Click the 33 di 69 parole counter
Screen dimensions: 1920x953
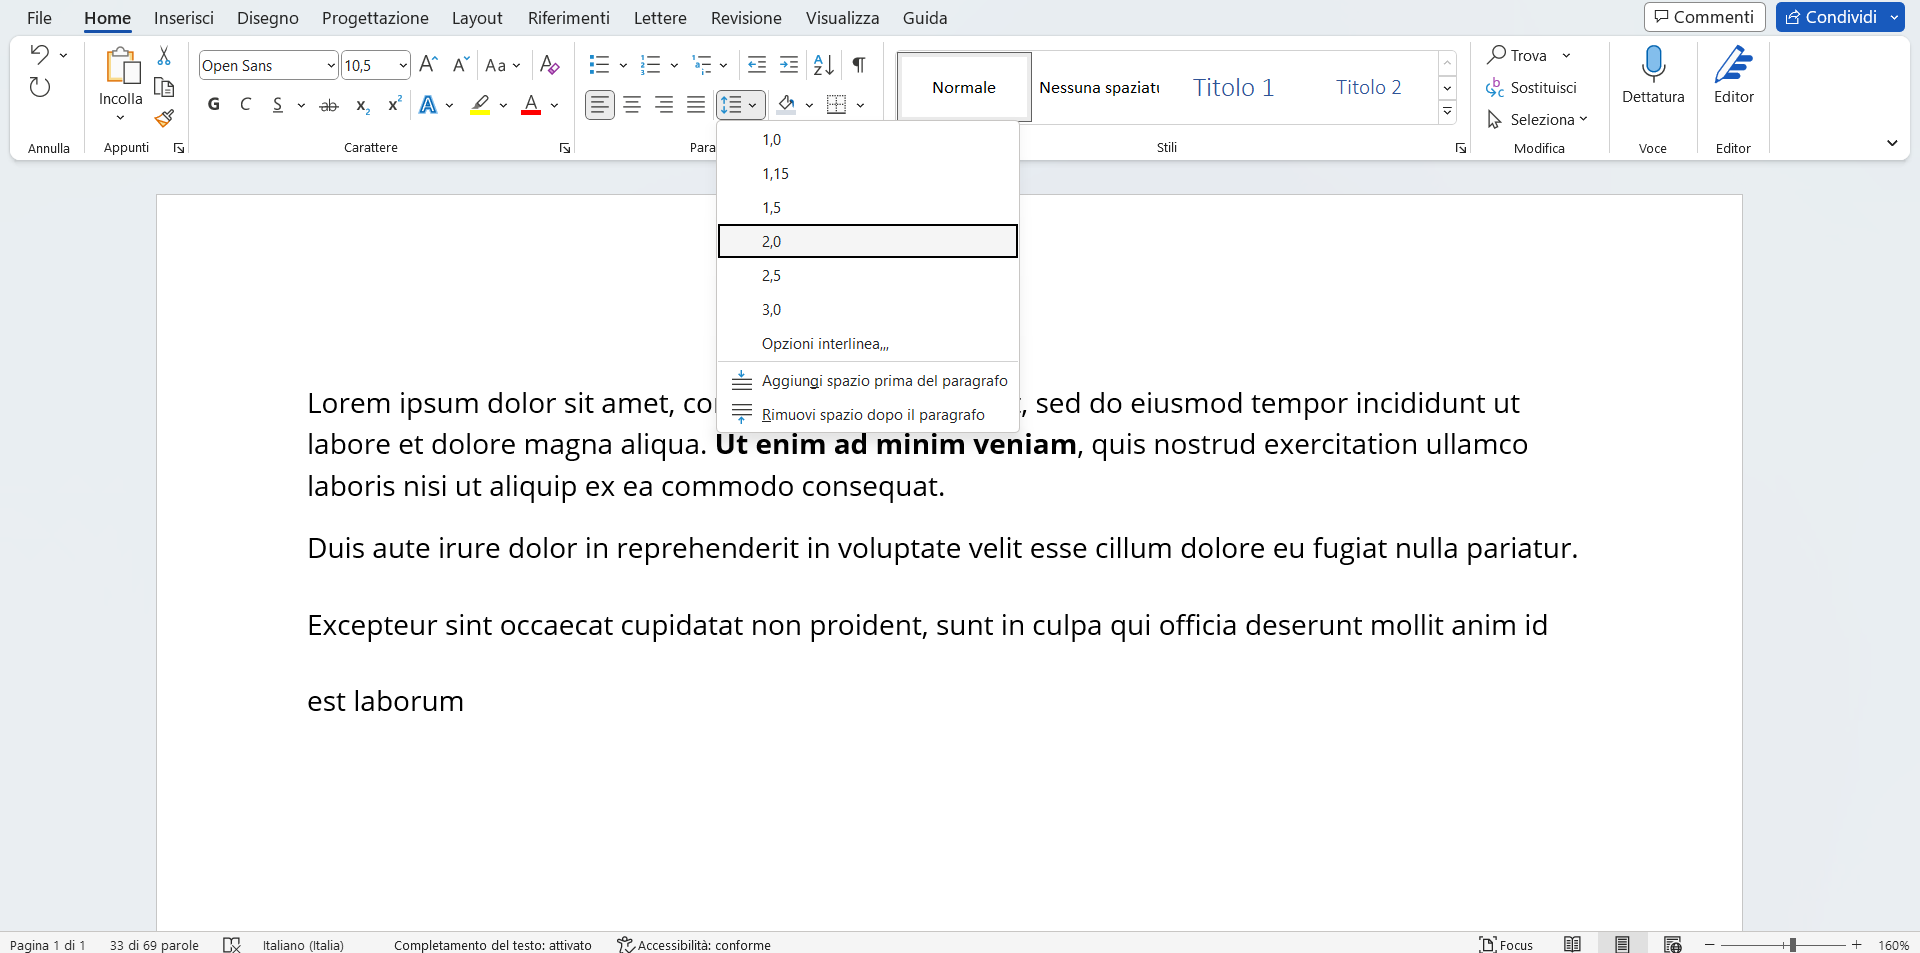[153, 945]
